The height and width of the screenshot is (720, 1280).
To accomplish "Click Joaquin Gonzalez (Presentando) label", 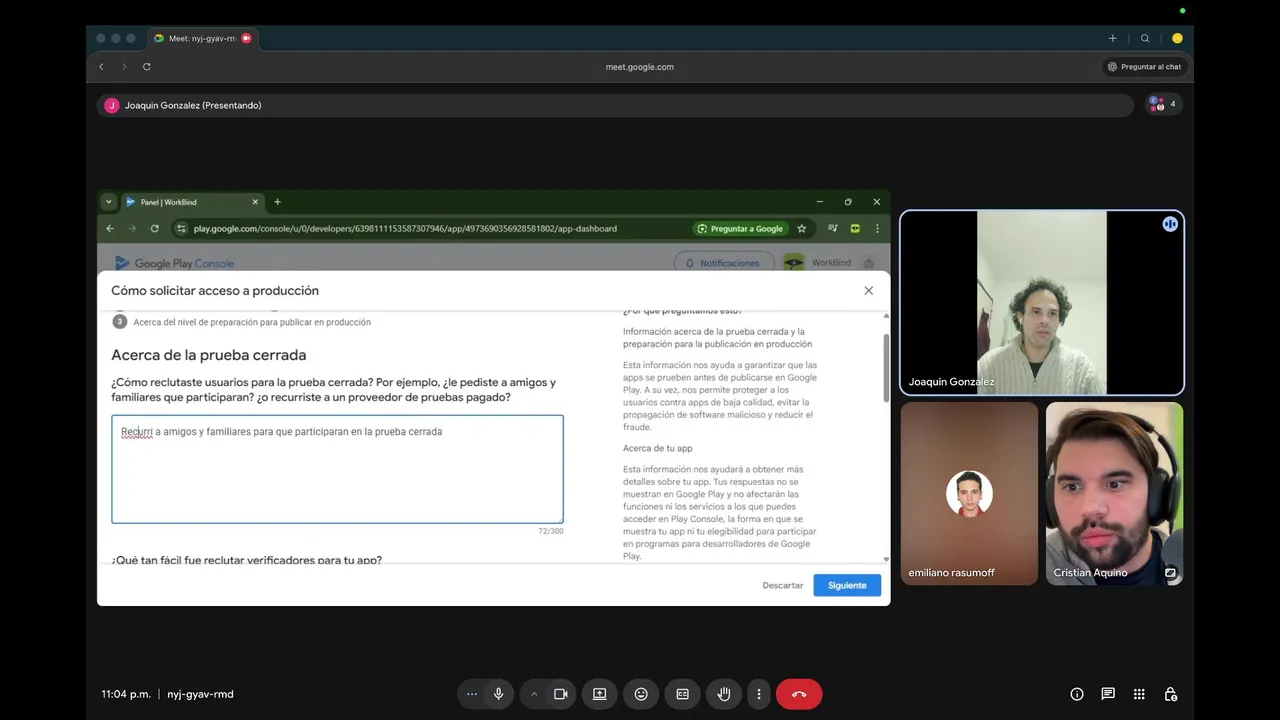I will coord(193,105).
